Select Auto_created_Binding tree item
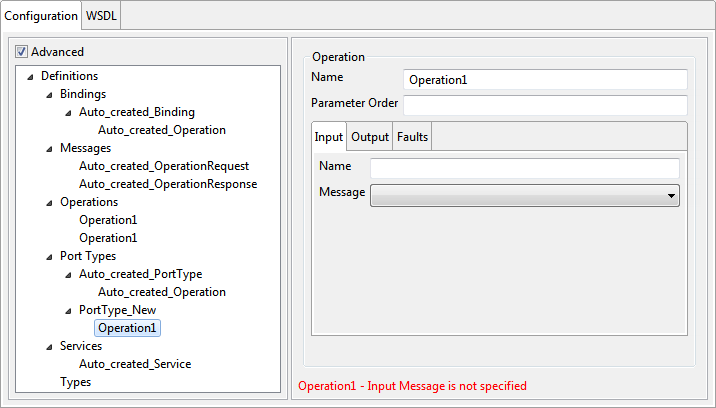Viewport: 716px width, 408px height. coord(137,112)
